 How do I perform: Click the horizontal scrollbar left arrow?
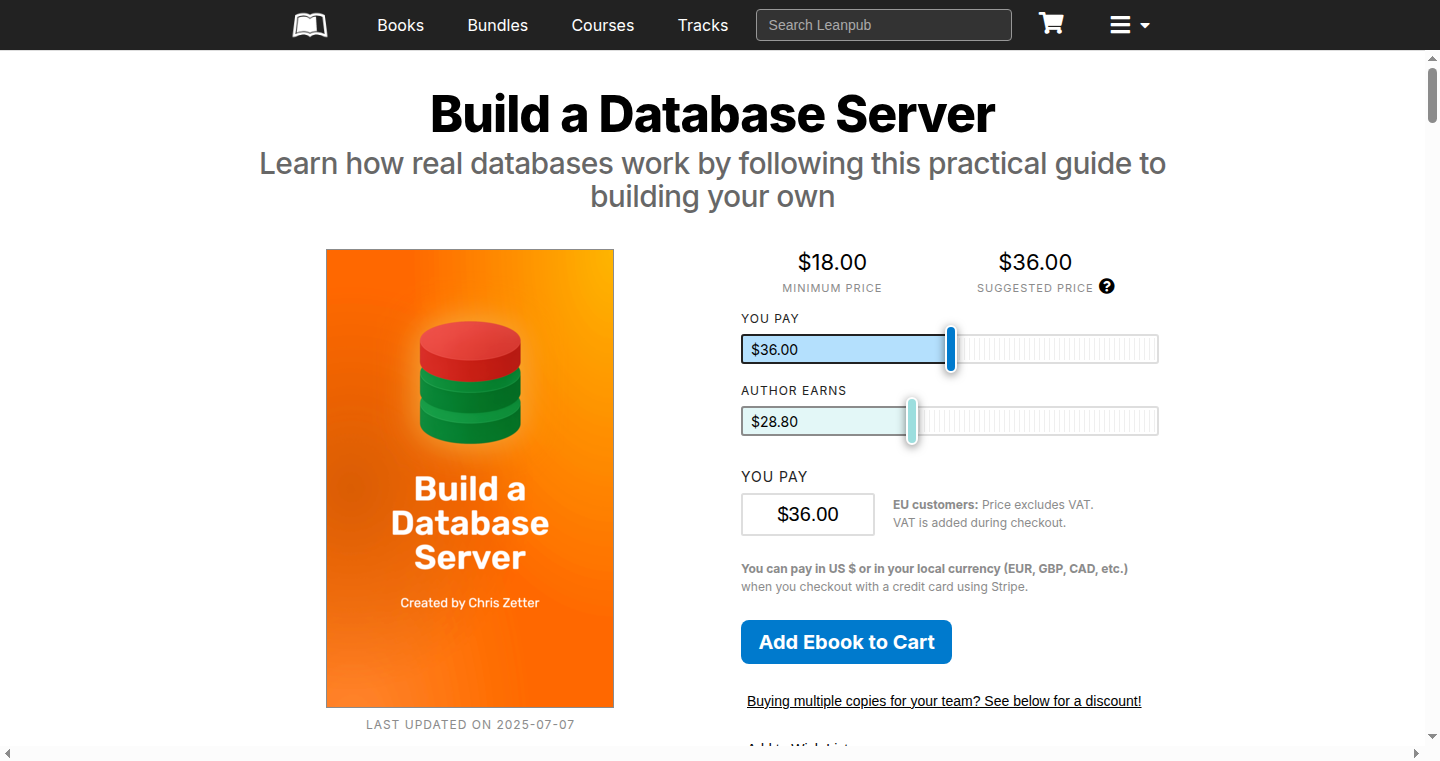pyautogui.click(x=8, y=753)
